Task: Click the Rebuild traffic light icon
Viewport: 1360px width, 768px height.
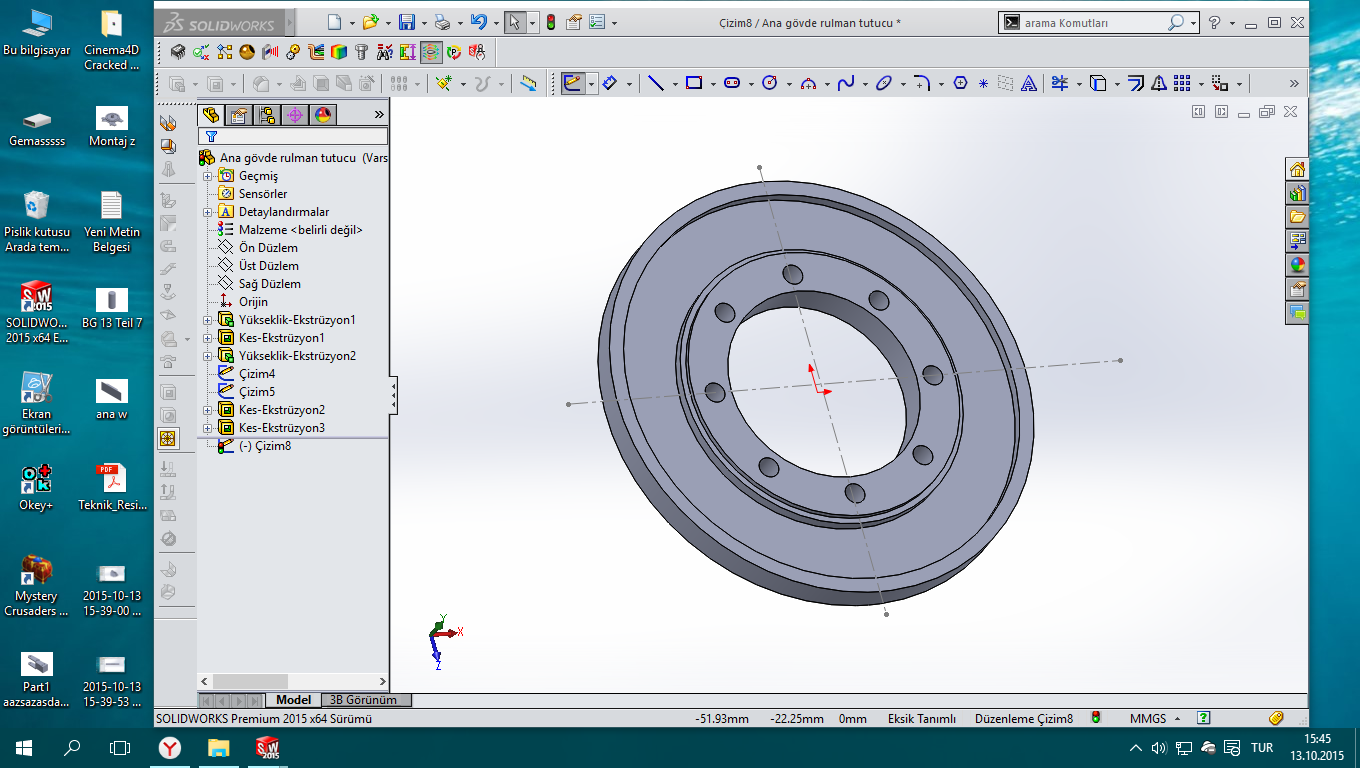Action: [551, 22]
